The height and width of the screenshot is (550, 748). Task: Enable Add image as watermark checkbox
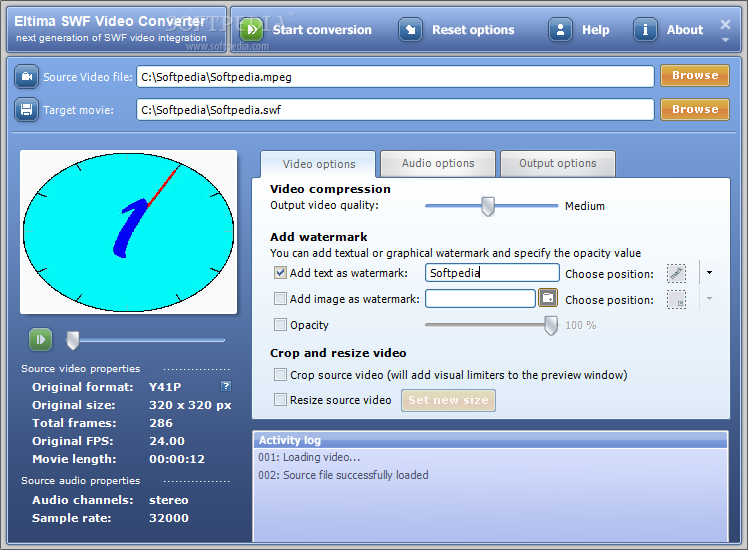tap(280, 299)
